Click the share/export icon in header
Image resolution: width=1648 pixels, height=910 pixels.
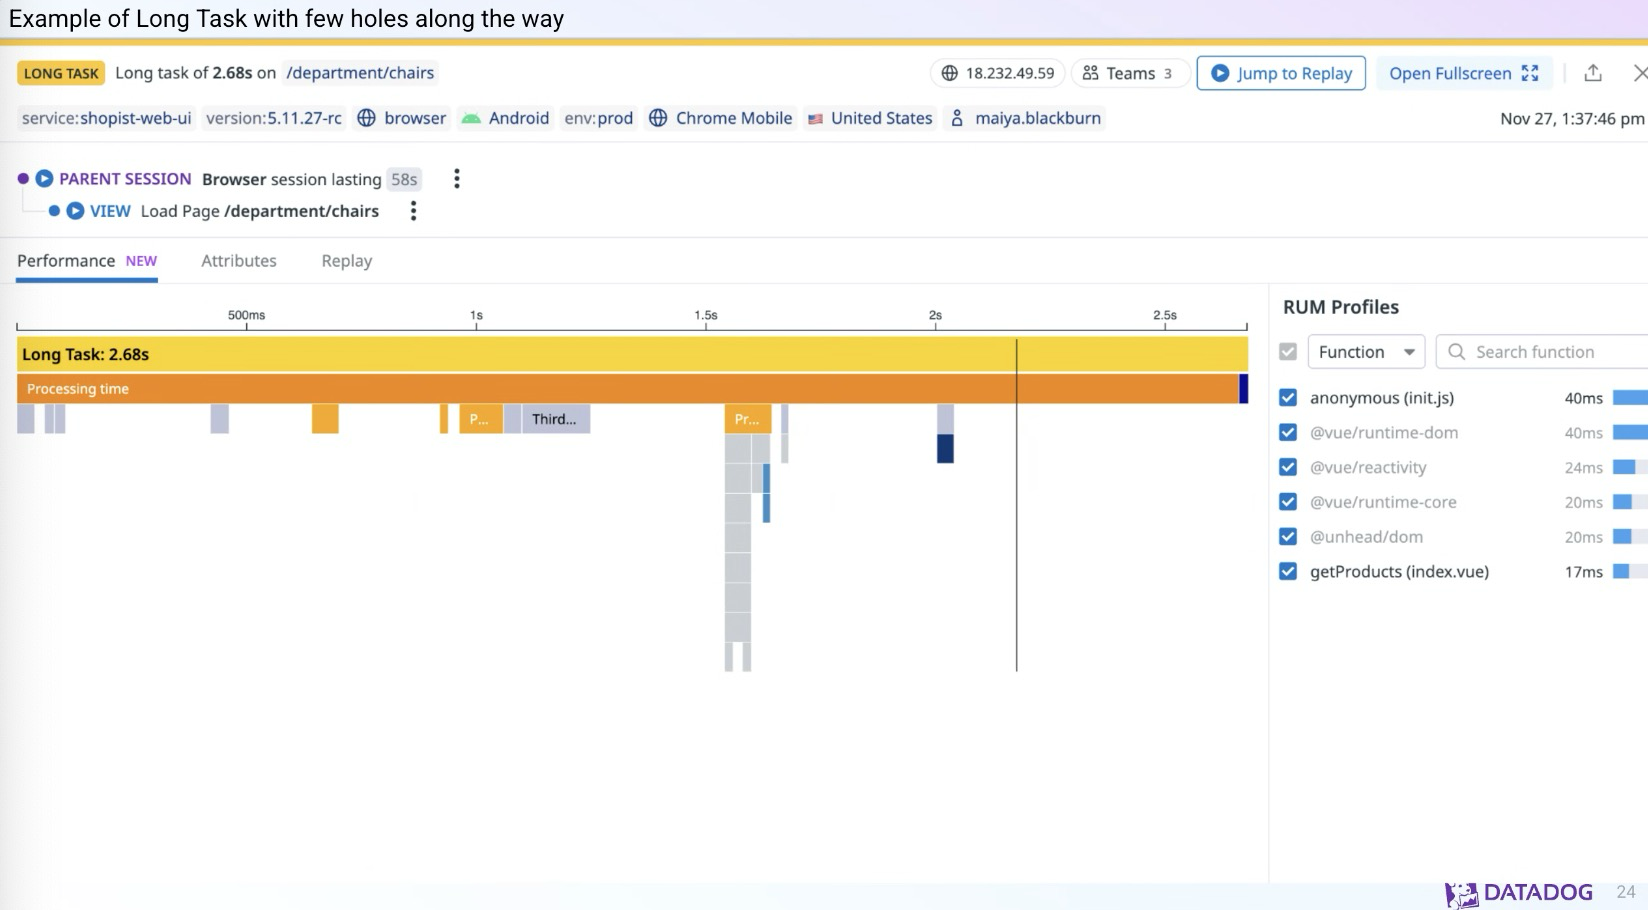(1593, 73)
